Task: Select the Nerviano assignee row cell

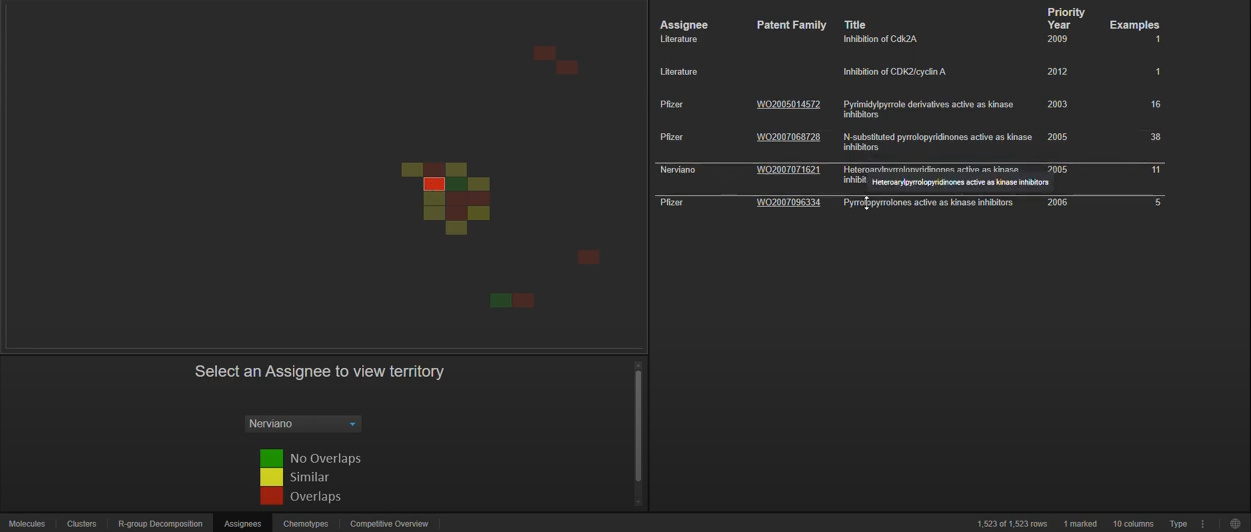Action: [677, 170]
